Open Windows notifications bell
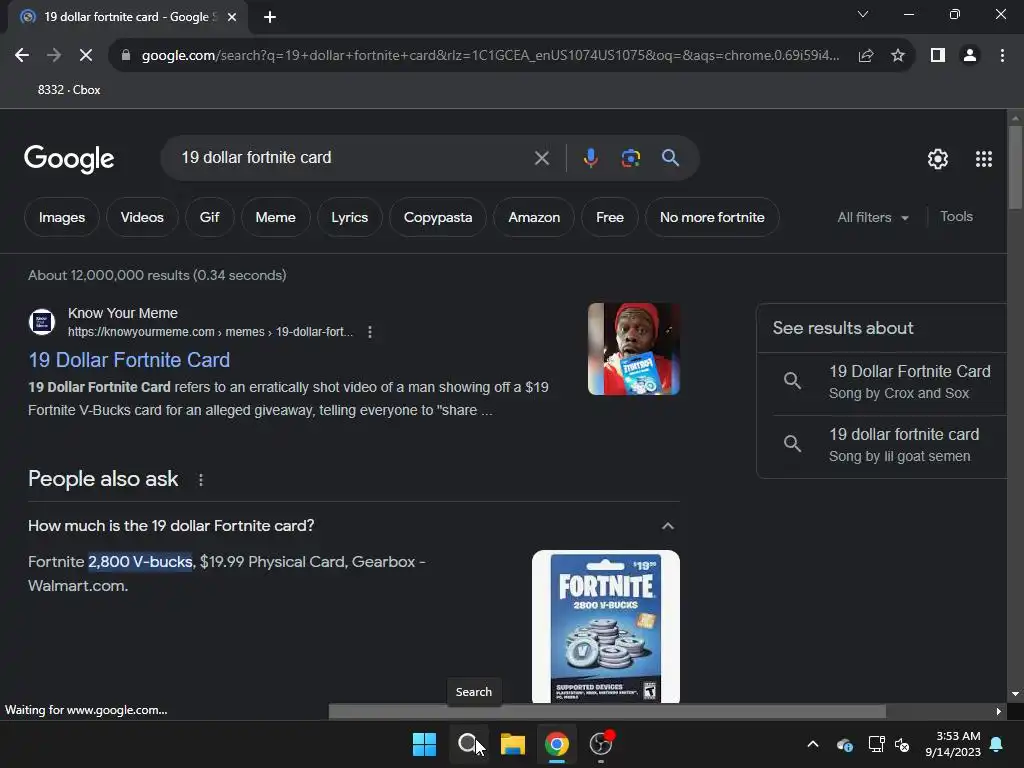The image size is (1024, 768). point(997,744)
